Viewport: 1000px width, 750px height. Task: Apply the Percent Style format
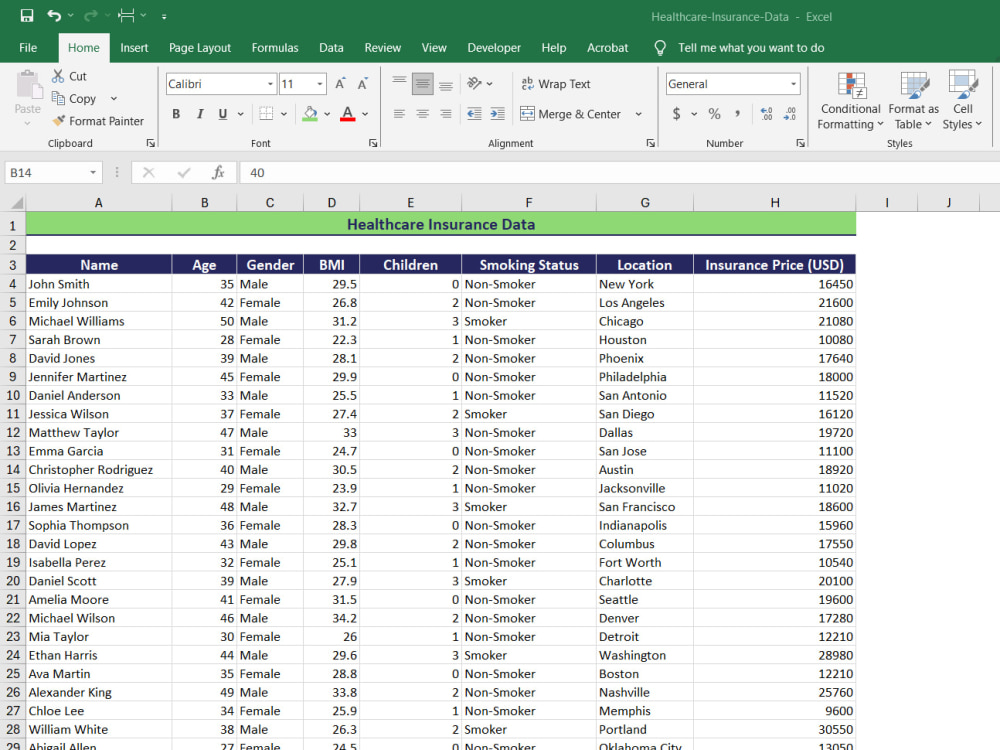tap(714, 114)
